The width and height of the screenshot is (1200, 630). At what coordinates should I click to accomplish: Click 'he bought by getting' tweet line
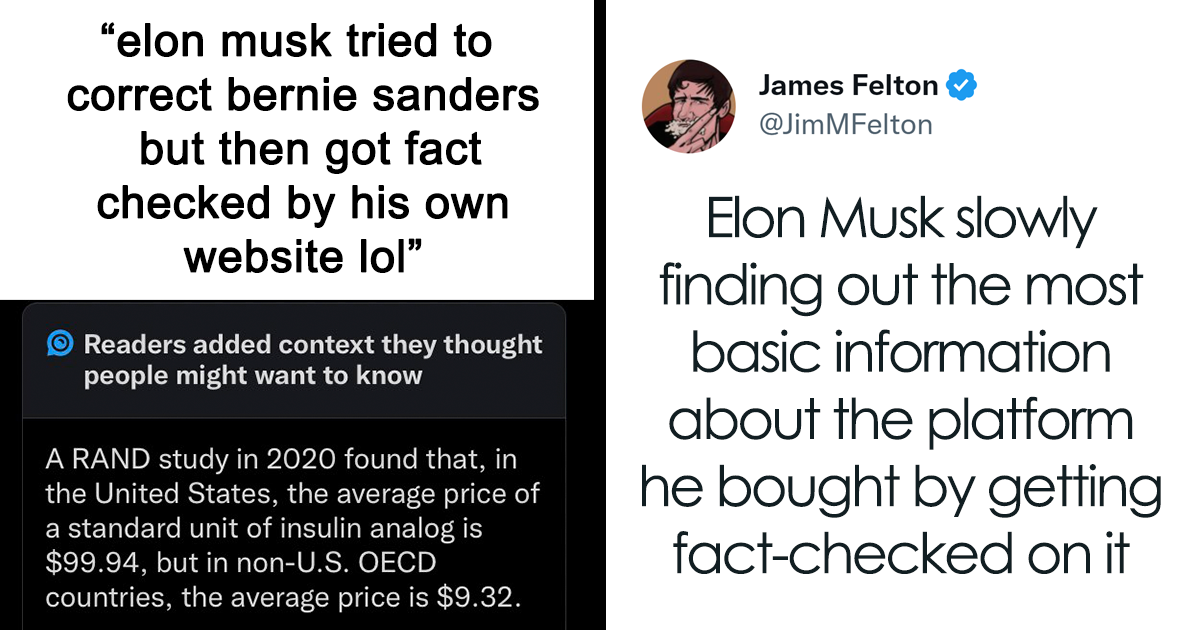(900, 488)
